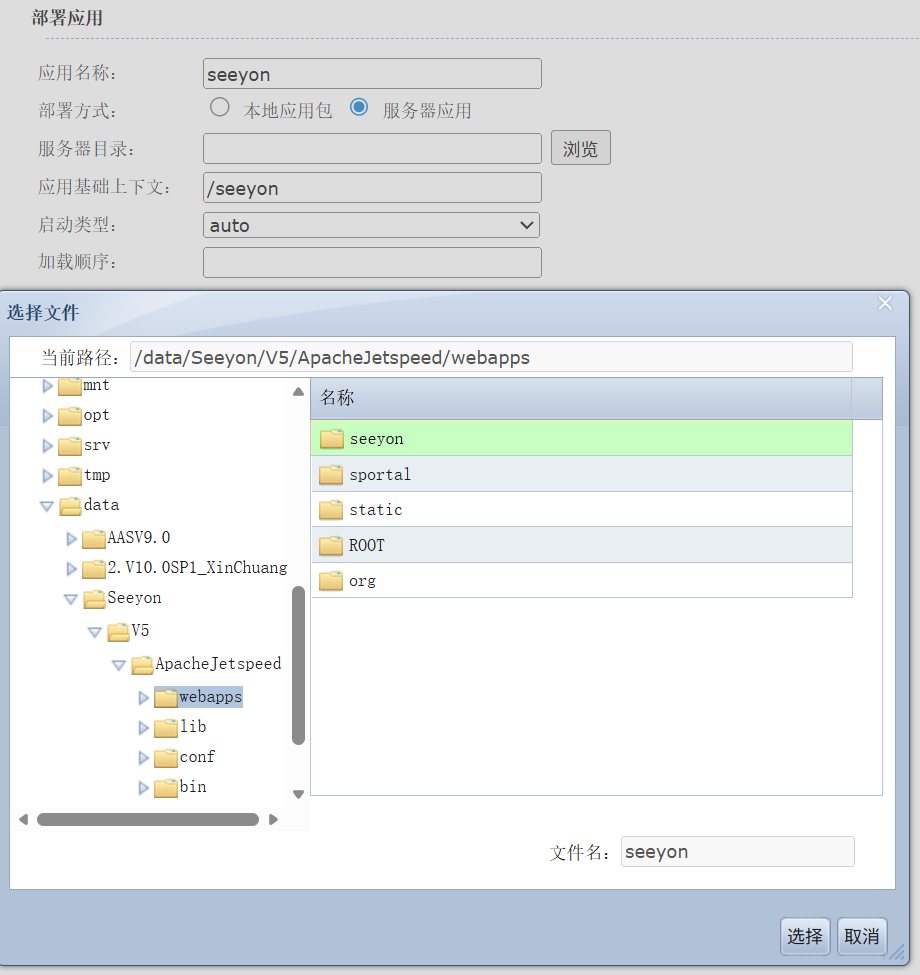Expand the 2.V10.0SP1_XinChuang tree node

[71, 568]
